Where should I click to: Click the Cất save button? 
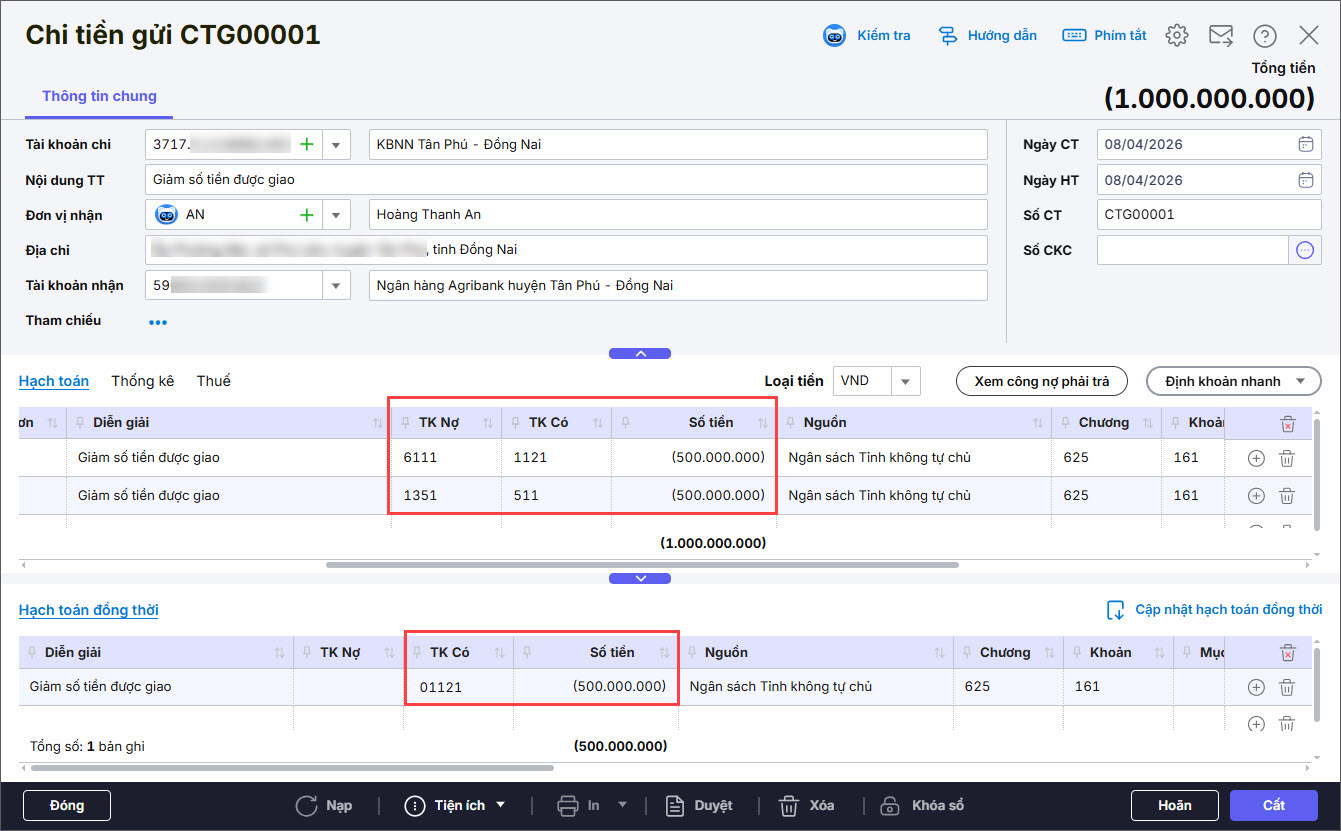[1273, 805]
